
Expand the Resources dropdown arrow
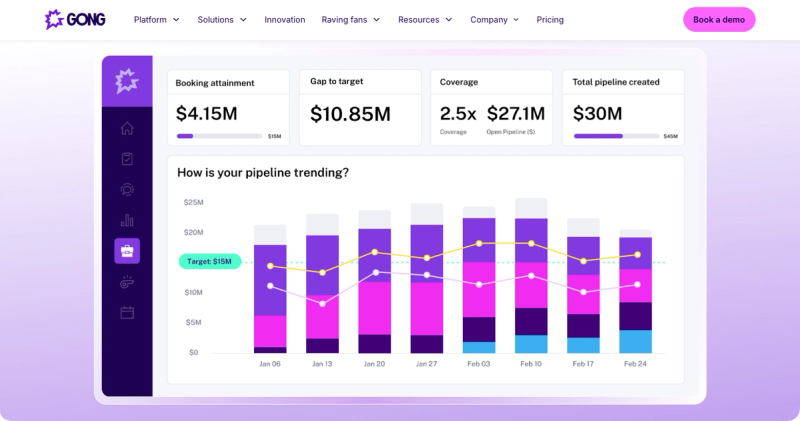pyautogui.click(x=449, y=20)
